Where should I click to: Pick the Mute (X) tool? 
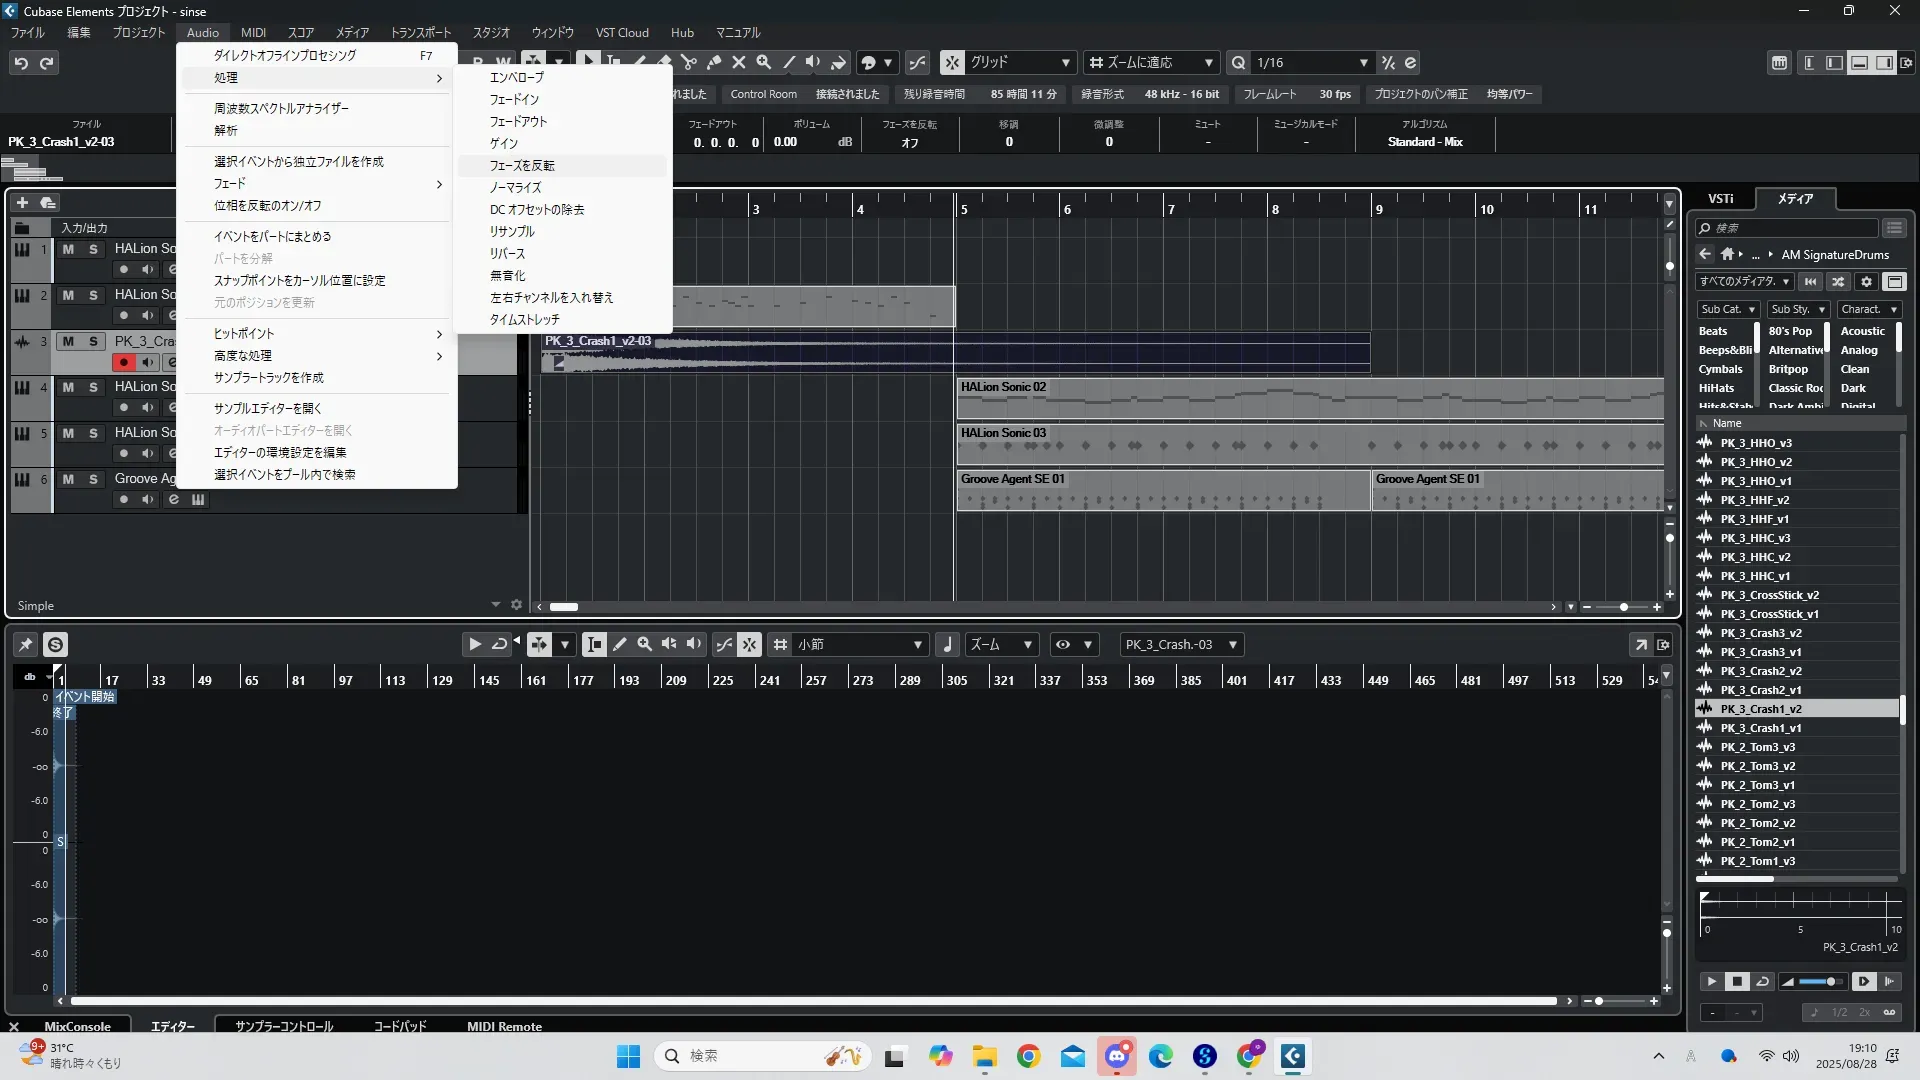739,62
